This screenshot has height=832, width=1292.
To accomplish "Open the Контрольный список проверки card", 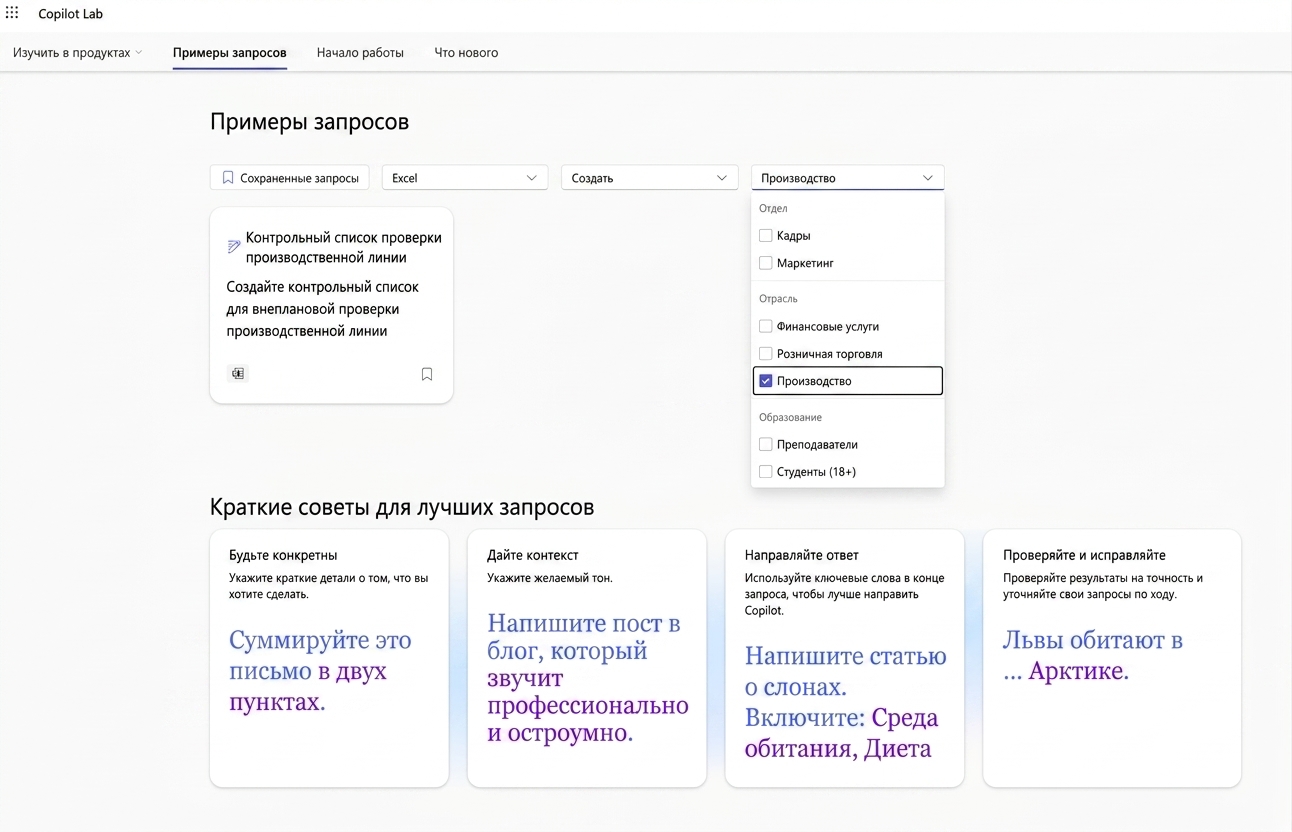I will click(331, 305).
